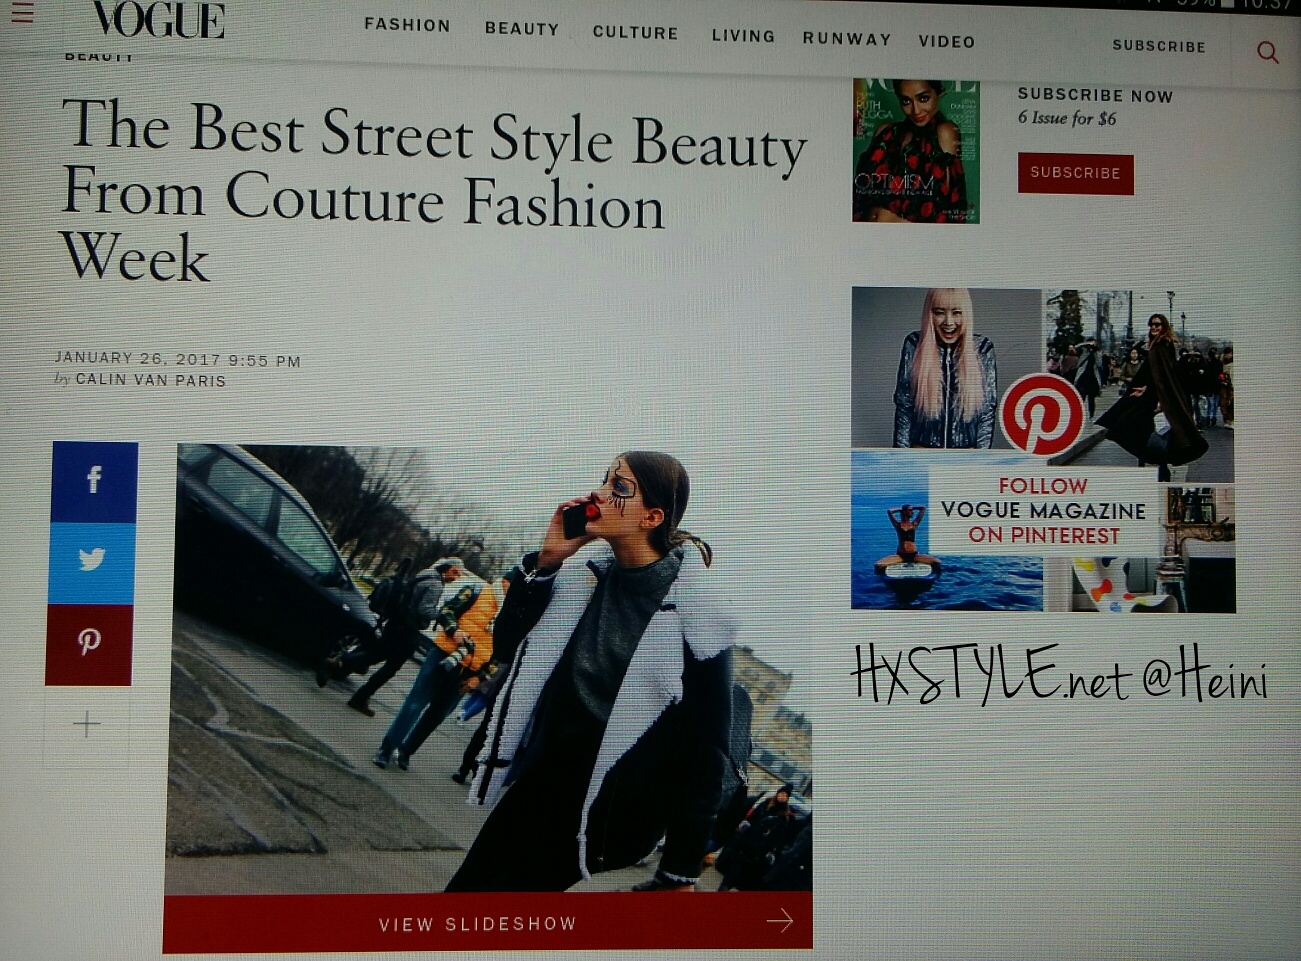Viewport: 1301px width, 961px height.
Task: Go to Vogue homepage logo
Action: (158, 20)
